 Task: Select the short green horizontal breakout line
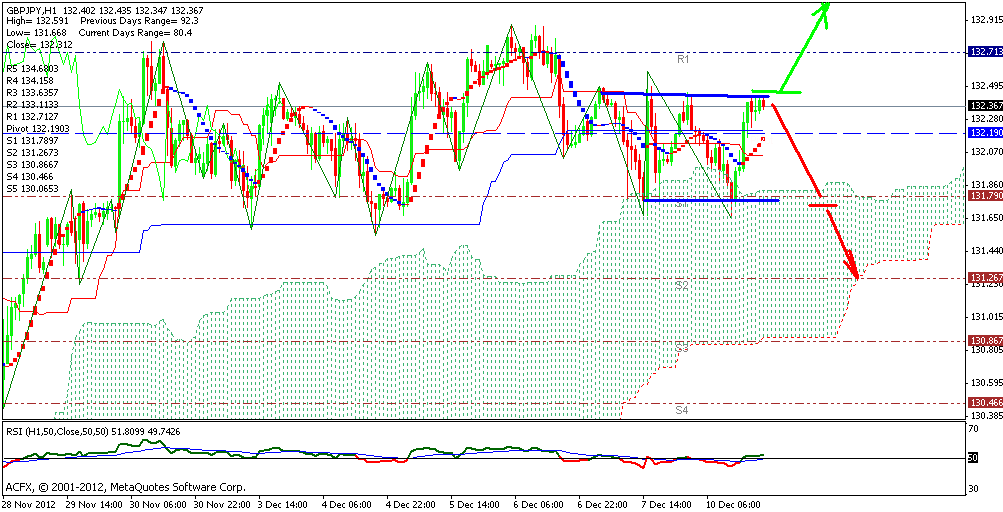point(776,92)
